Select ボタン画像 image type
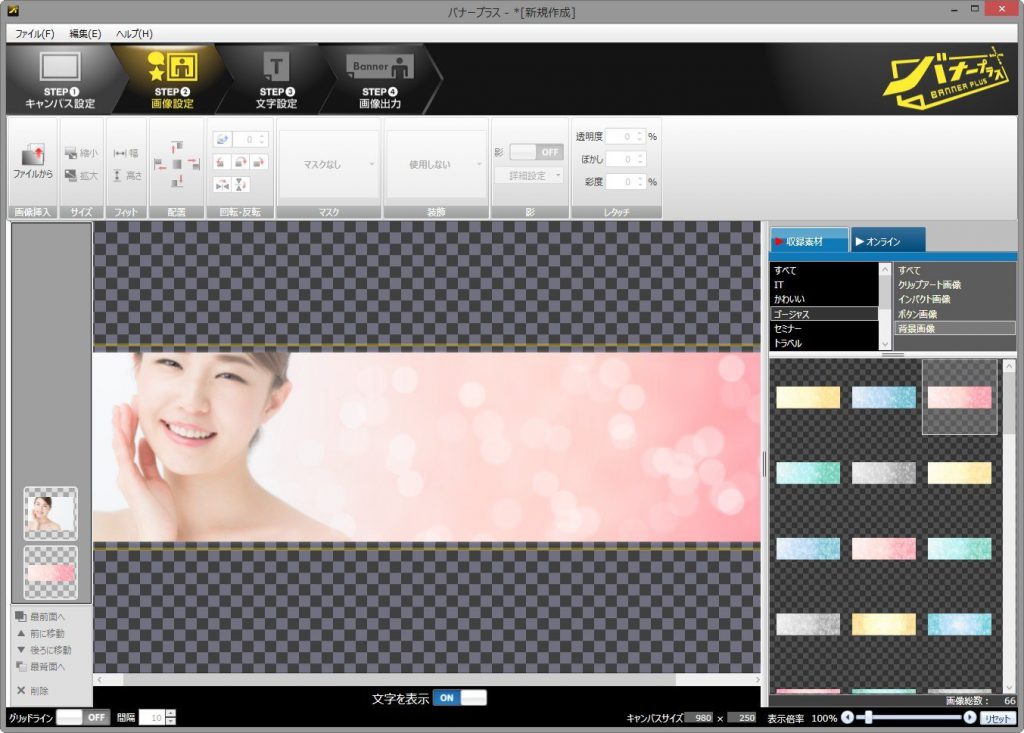The image size is (1024, 733). coord(955,314)
